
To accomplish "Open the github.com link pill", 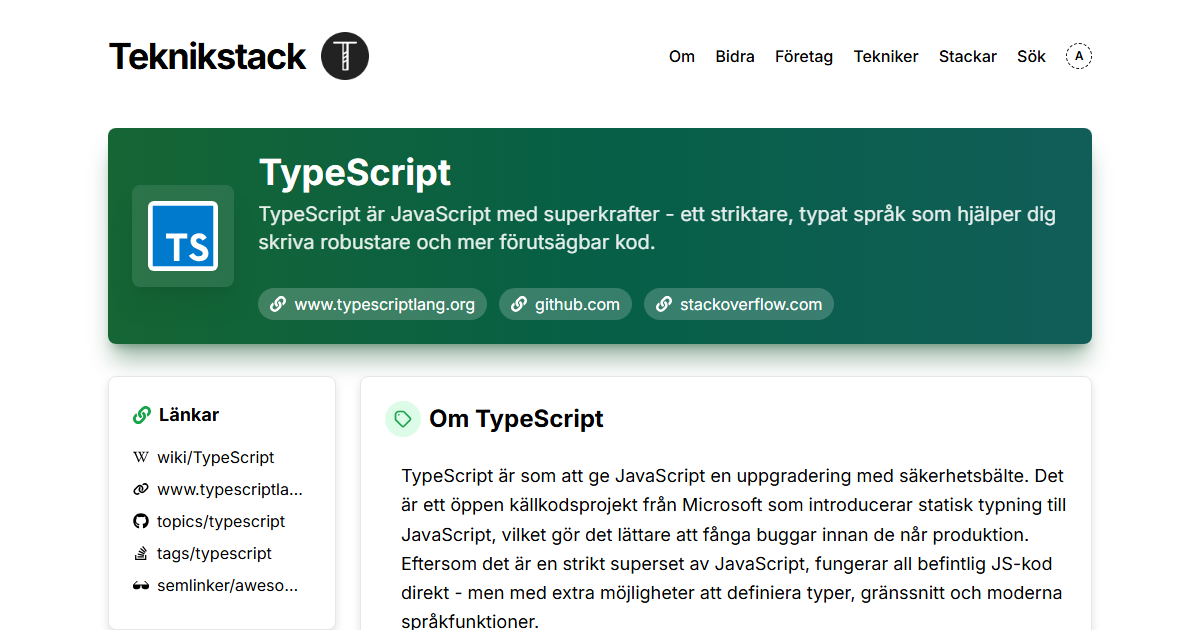I will [565, 304].
